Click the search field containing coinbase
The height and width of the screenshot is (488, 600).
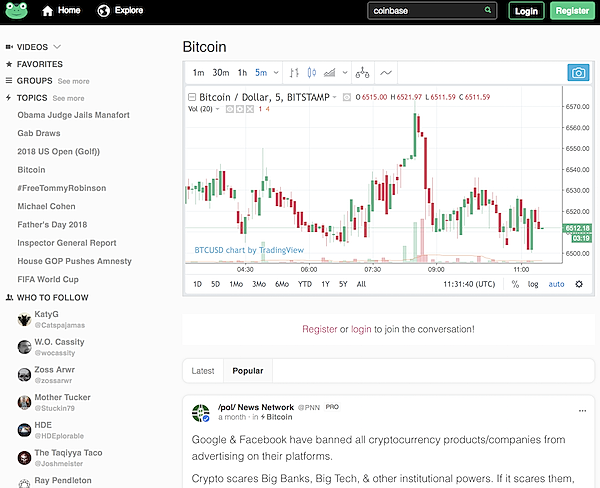432,11
